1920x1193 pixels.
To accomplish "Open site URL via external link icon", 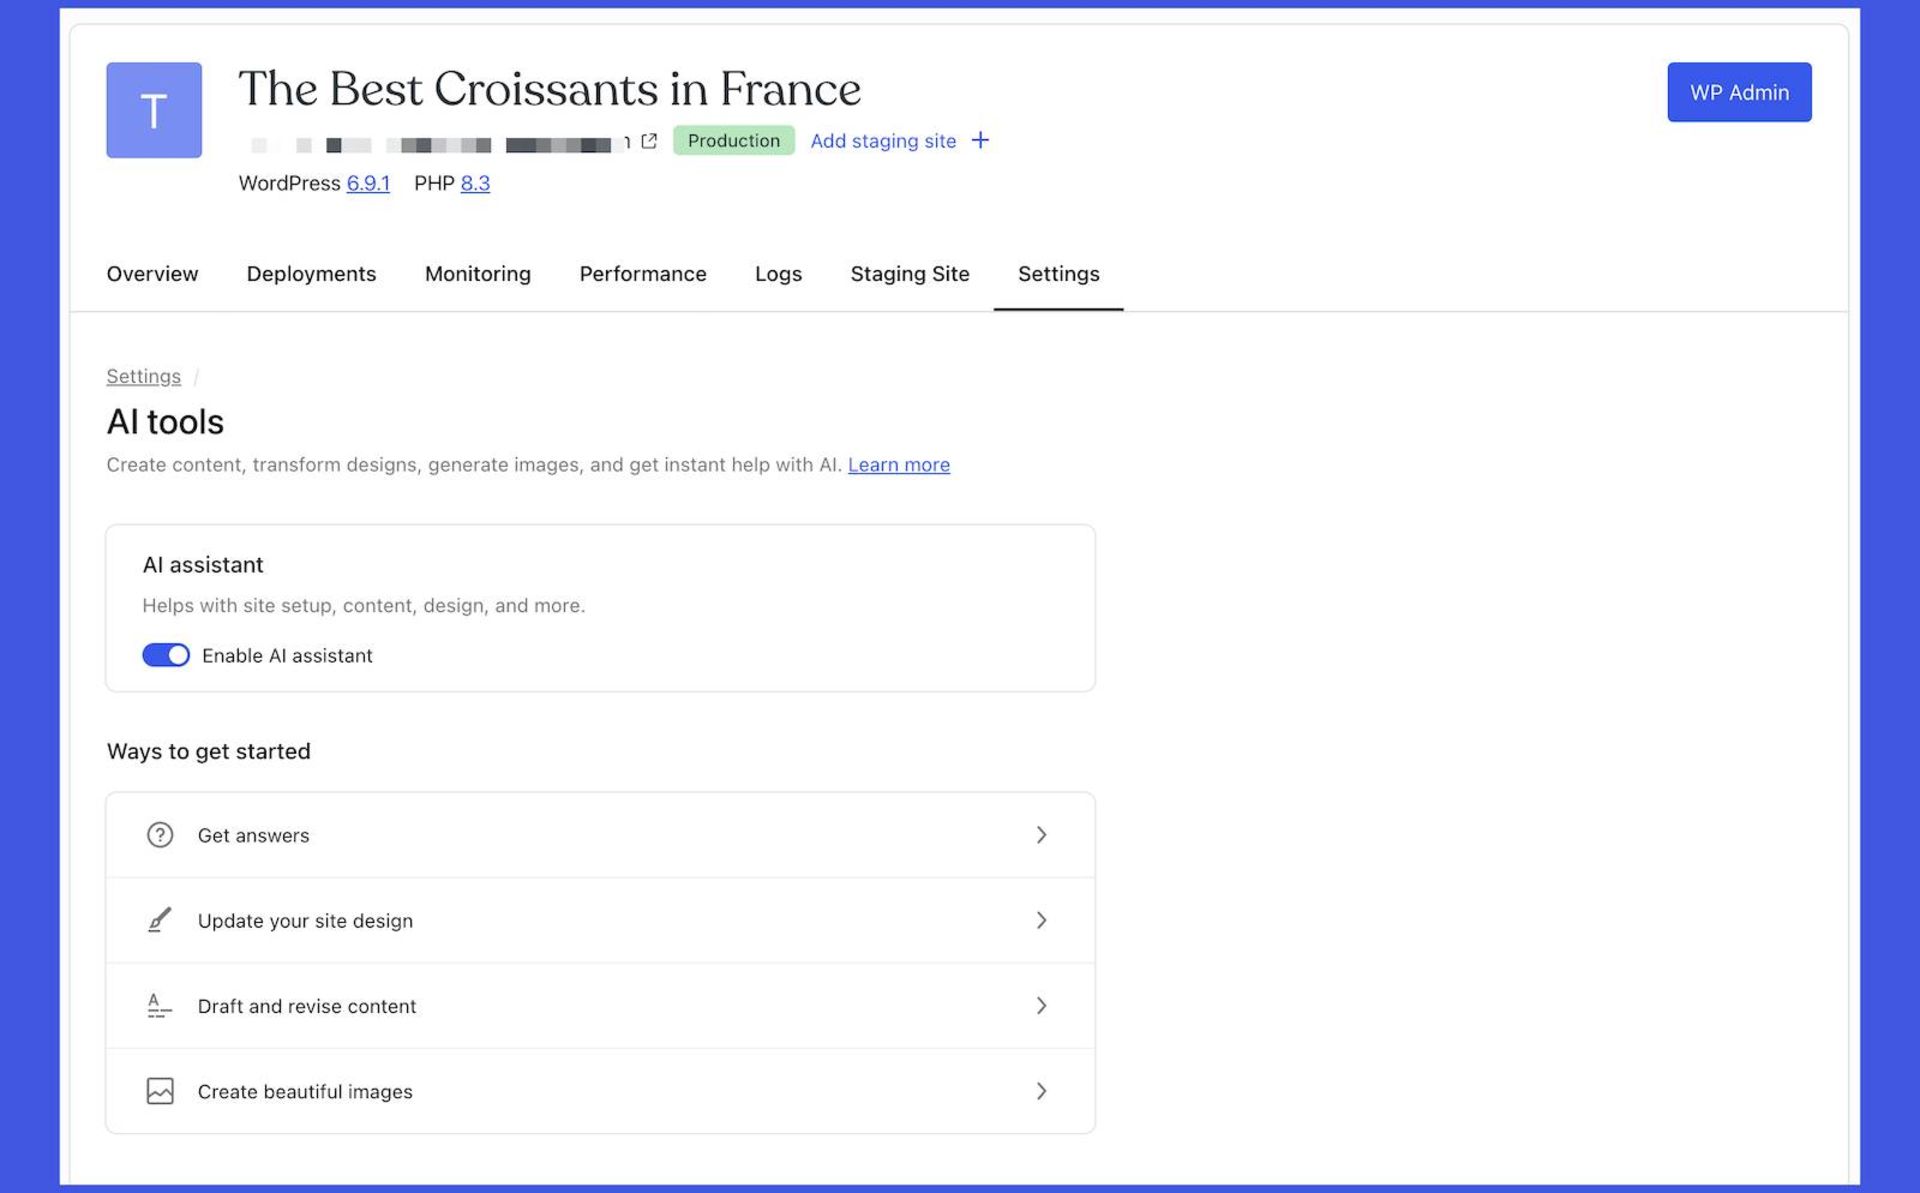I will (649, 141).
